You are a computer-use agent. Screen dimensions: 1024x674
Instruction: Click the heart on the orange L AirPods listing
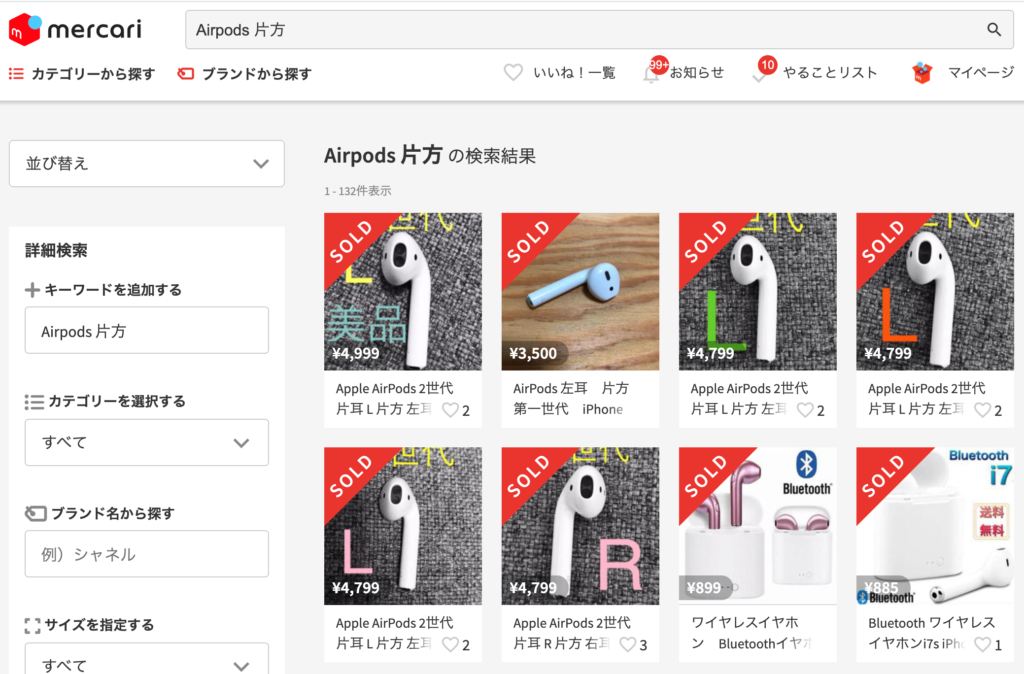pyautogui.click(x=982, y=410)
